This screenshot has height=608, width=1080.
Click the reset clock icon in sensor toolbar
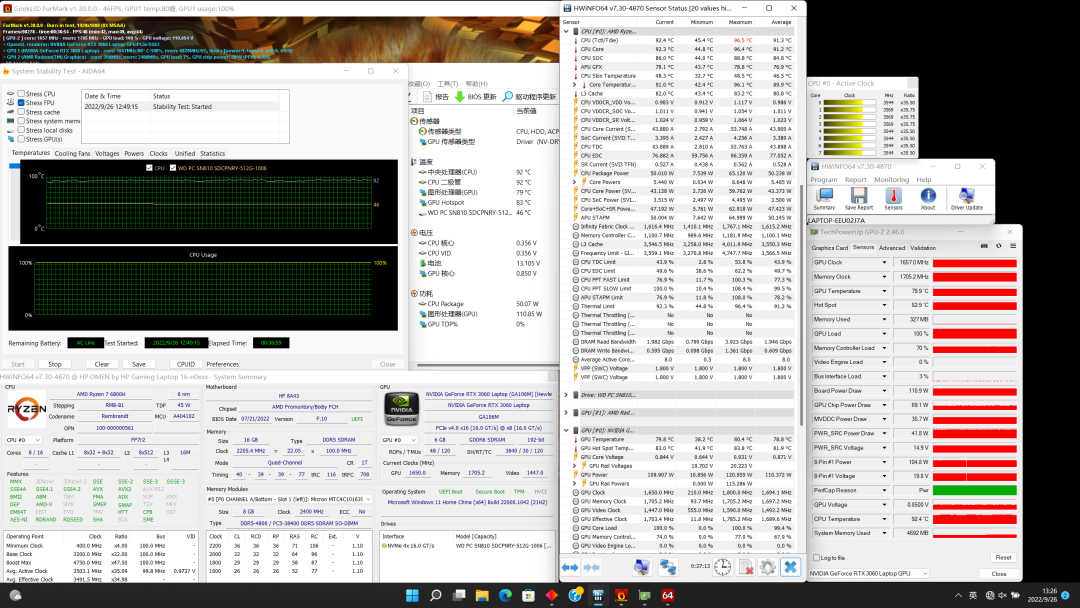point(721,567)
